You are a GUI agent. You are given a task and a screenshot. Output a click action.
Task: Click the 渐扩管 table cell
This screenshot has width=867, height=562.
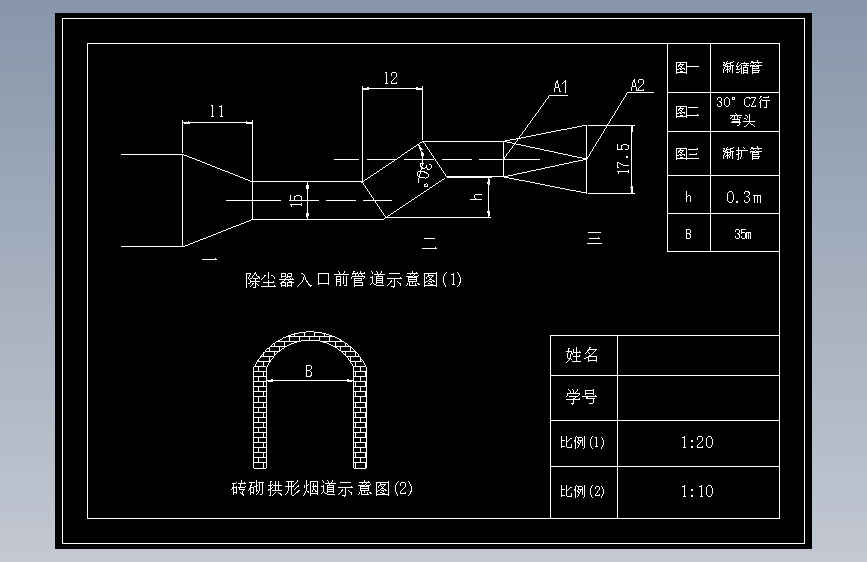point(745,153)
